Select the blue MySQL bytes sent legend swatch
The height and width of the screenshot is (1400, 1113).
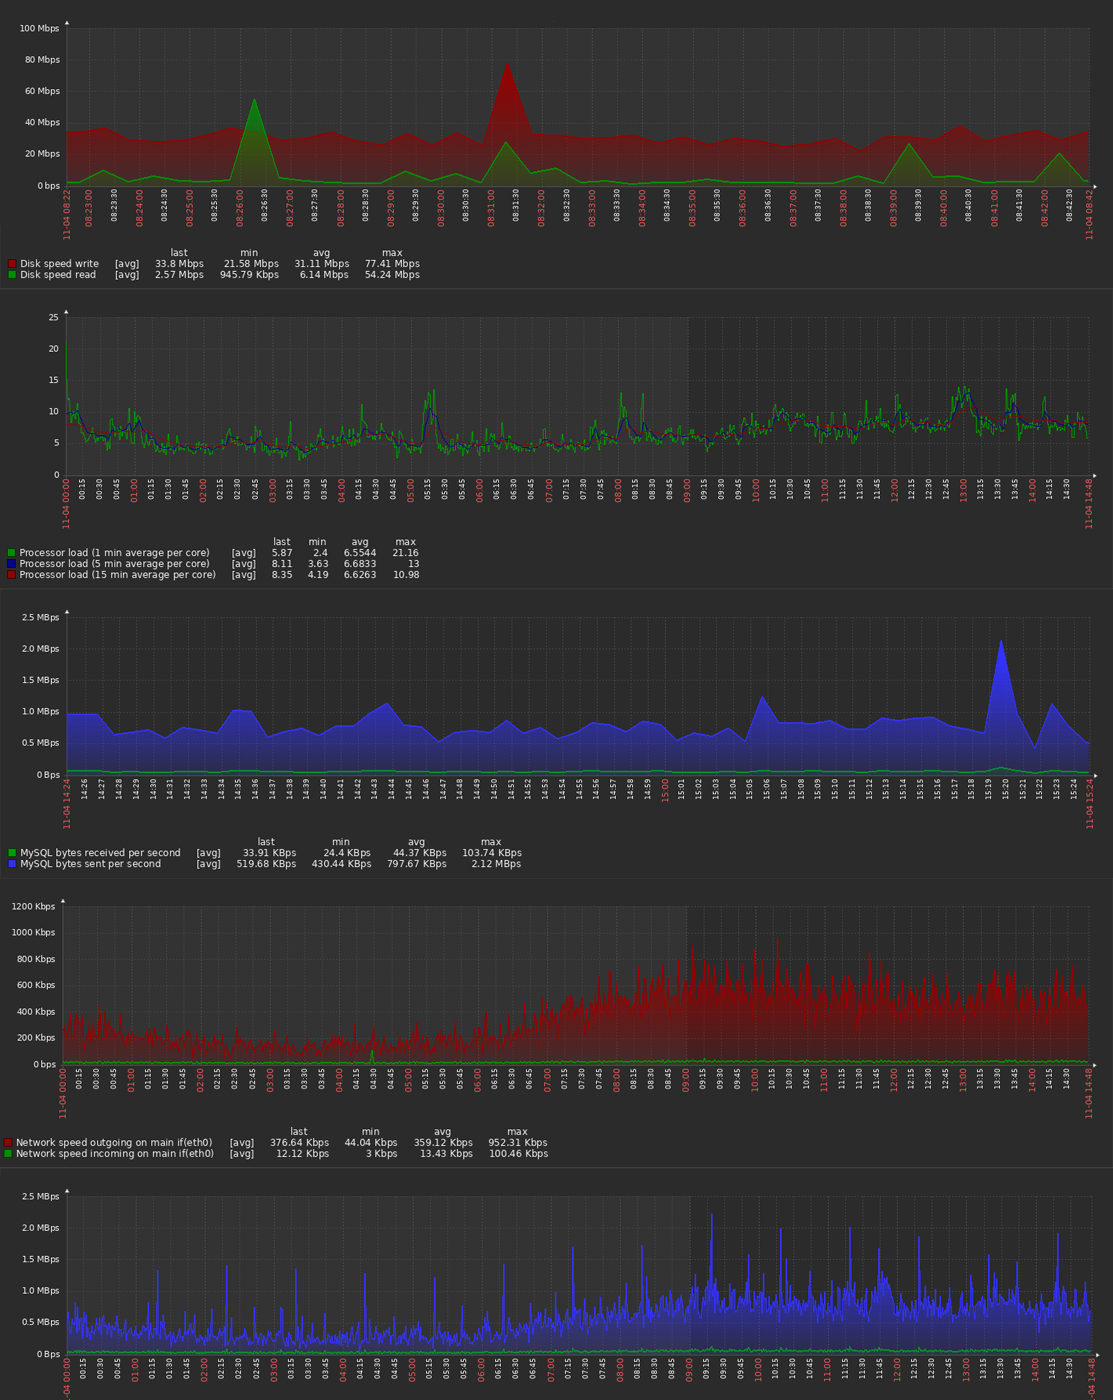coord(12,864)
